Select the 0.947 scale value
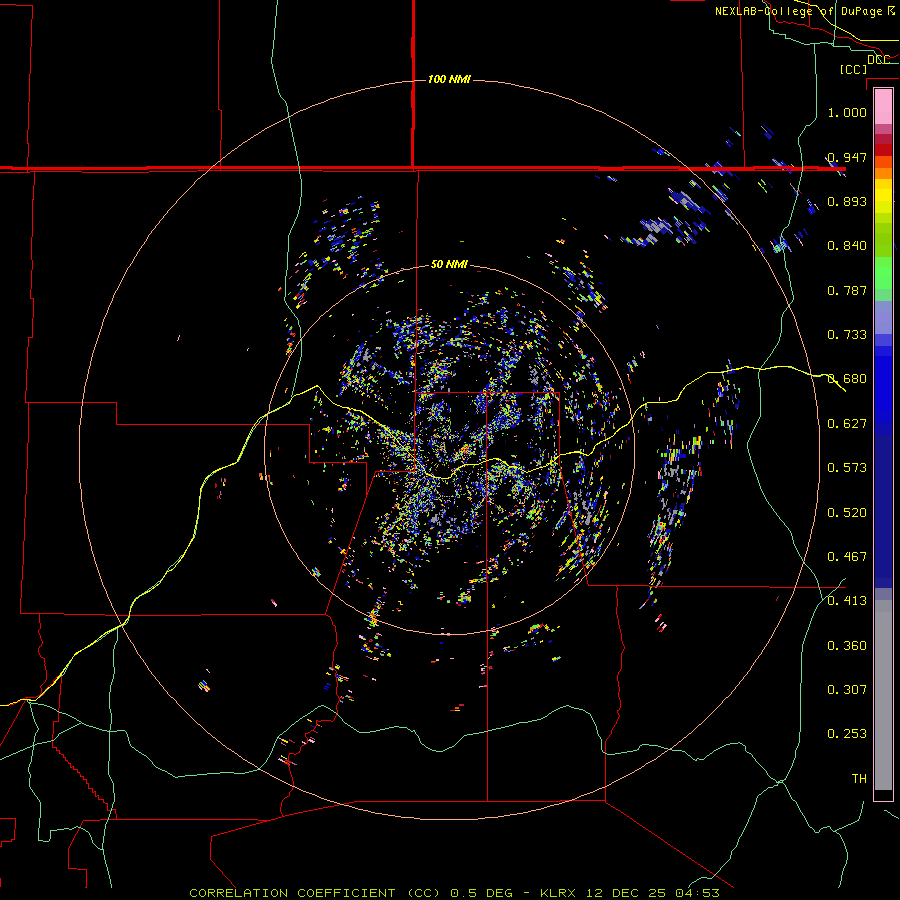Screen dimensions: 900x900 [x=847, y=157]
